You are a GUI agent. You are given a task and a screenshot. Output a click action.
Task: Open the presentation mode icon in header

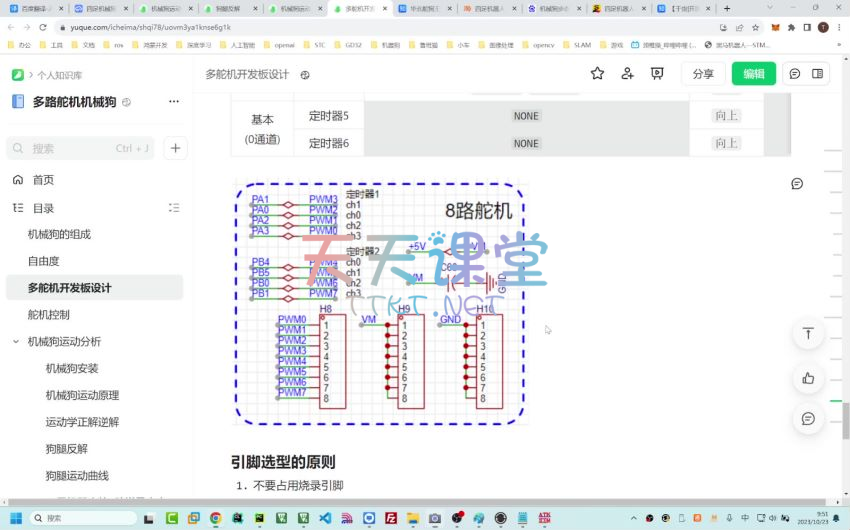click(x=657, y=74)
